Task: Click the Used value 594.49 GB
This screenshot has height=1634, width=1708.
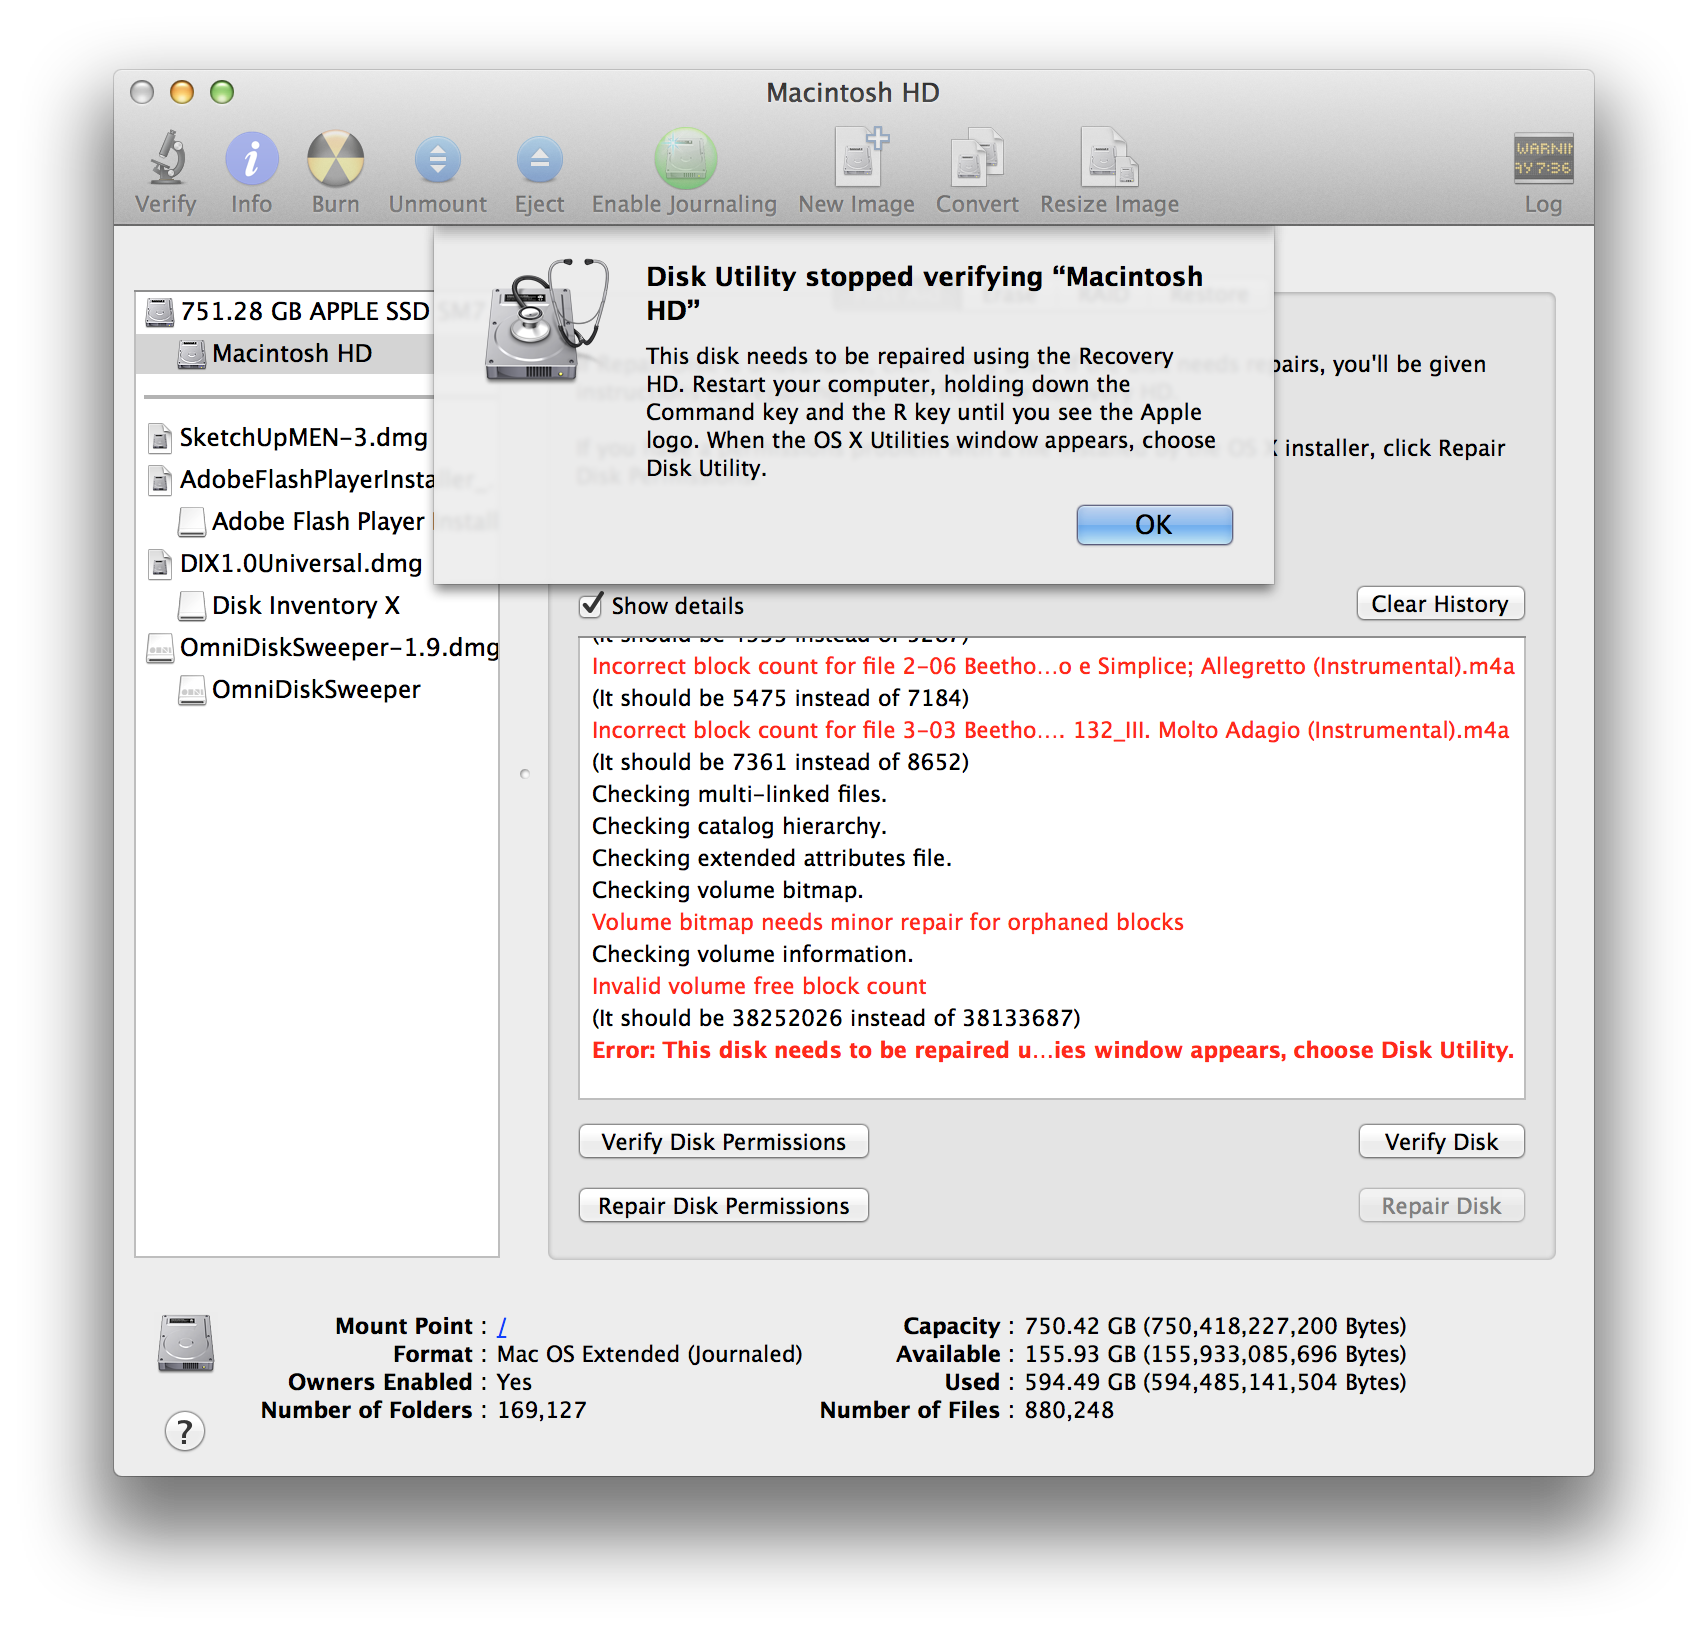Action: click(1215, 1382)
